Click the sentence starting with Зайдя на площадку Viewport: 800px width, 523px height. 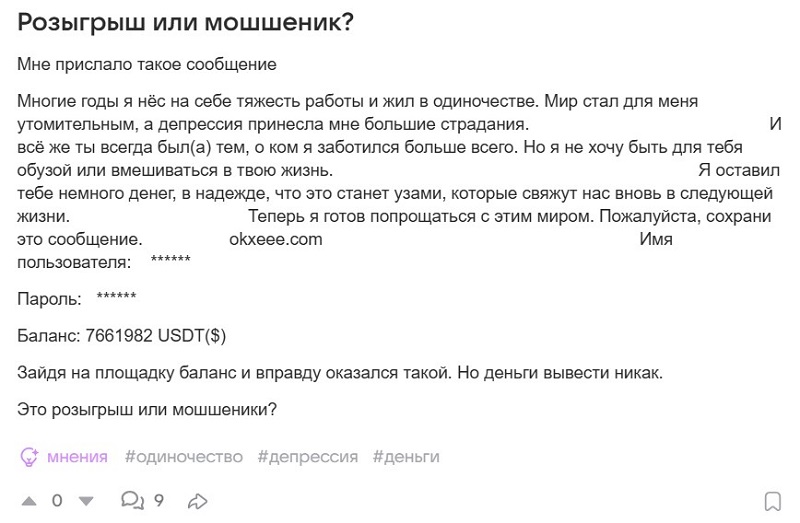tap(340, 372)
